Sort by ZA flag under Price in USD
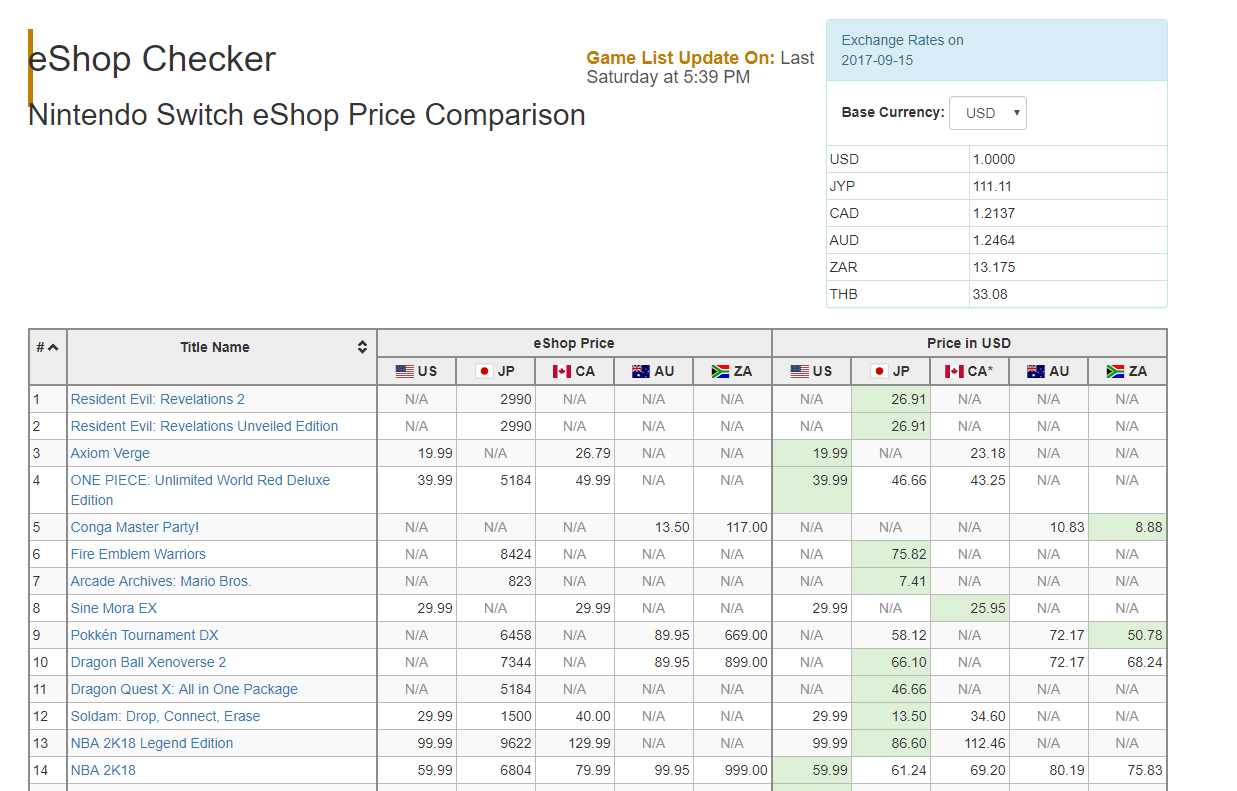 pyautogui.click(x=1127, y=371)
